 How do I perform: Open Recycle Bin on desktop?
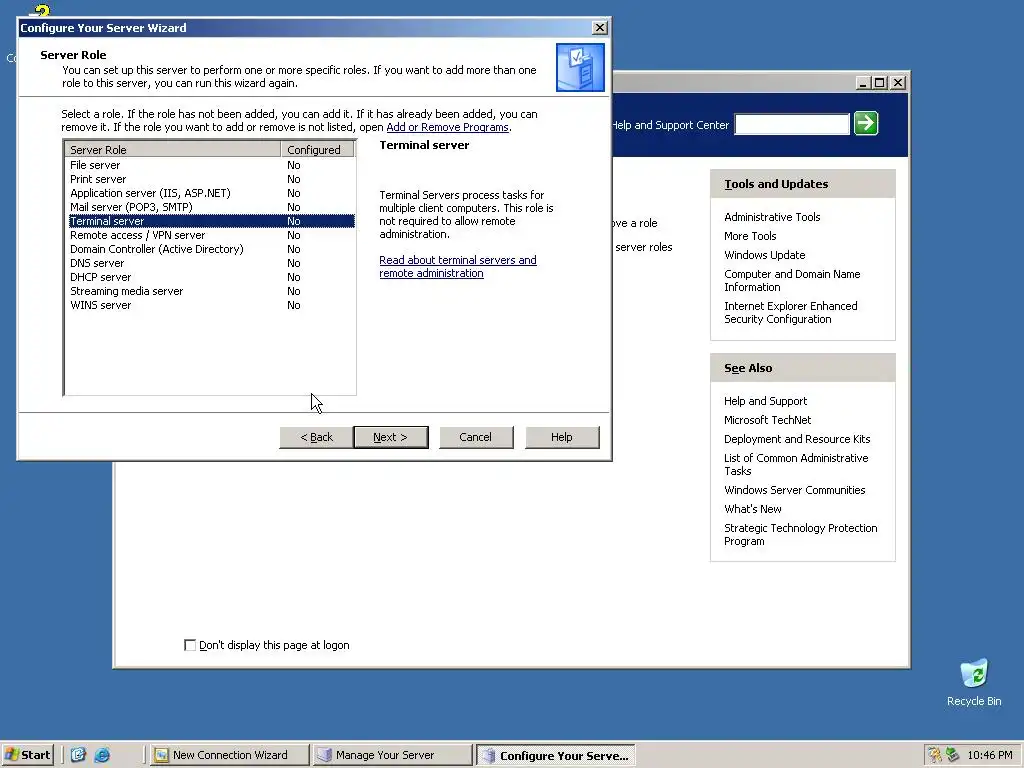(x=974, y=682)
